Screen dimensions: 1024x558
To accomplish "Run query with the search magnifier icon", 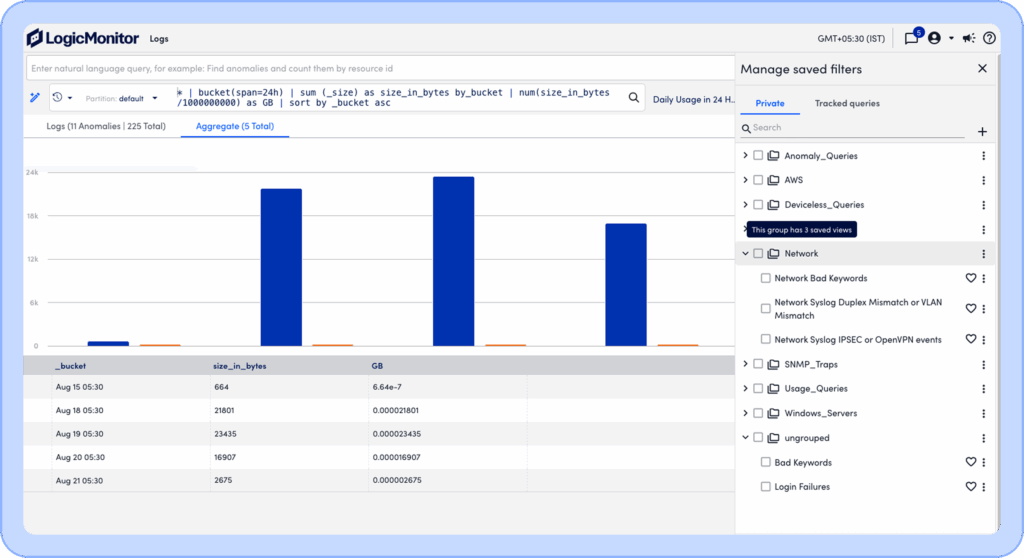I will 633,98.
